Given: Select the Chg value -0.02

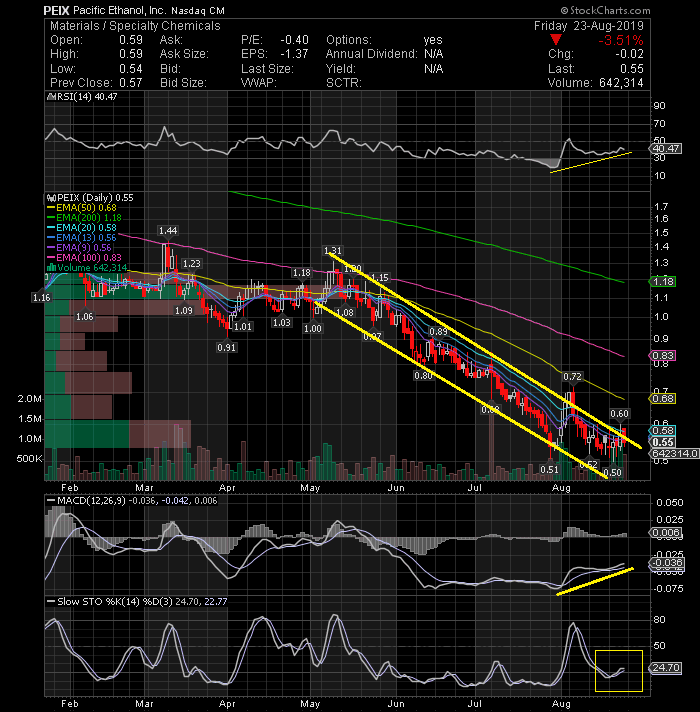Looking at the screenshot, I should (629, 54).
